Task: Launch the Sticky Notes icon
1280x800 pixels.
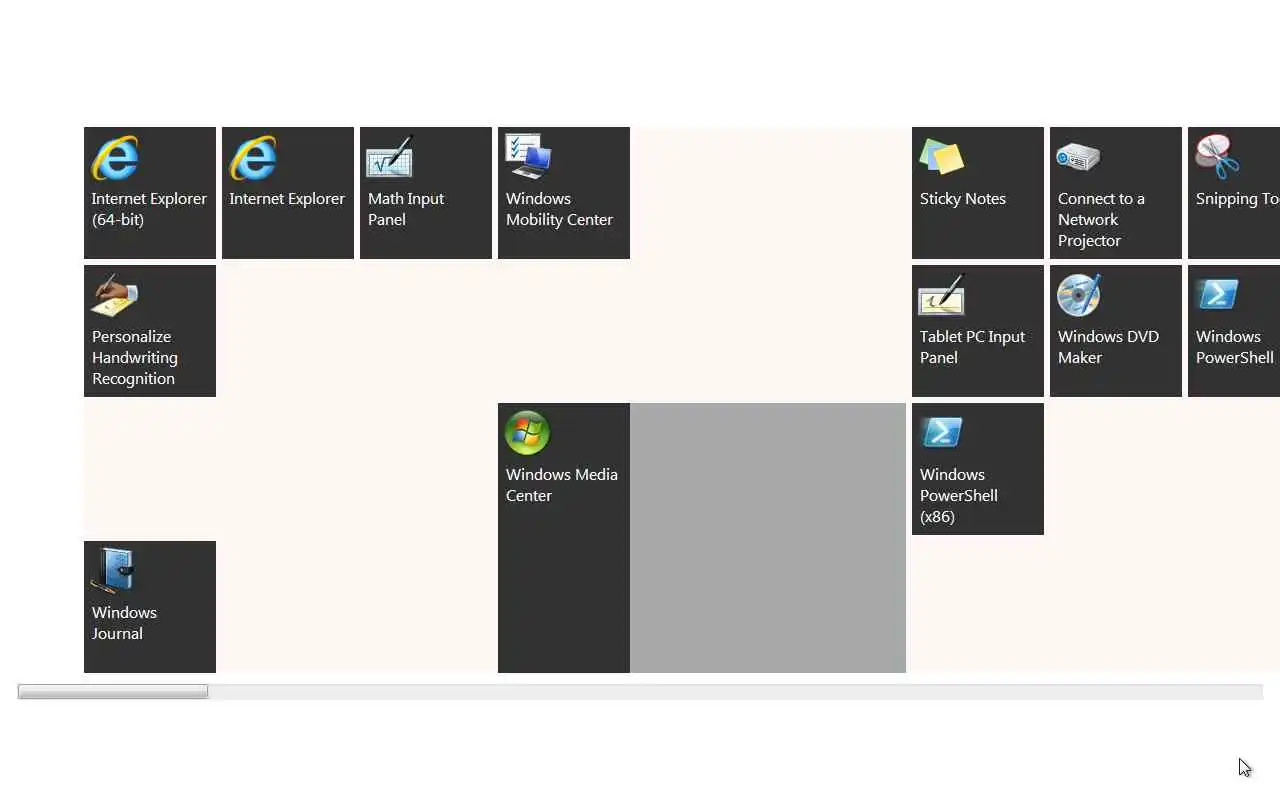Action: [942, 158]
